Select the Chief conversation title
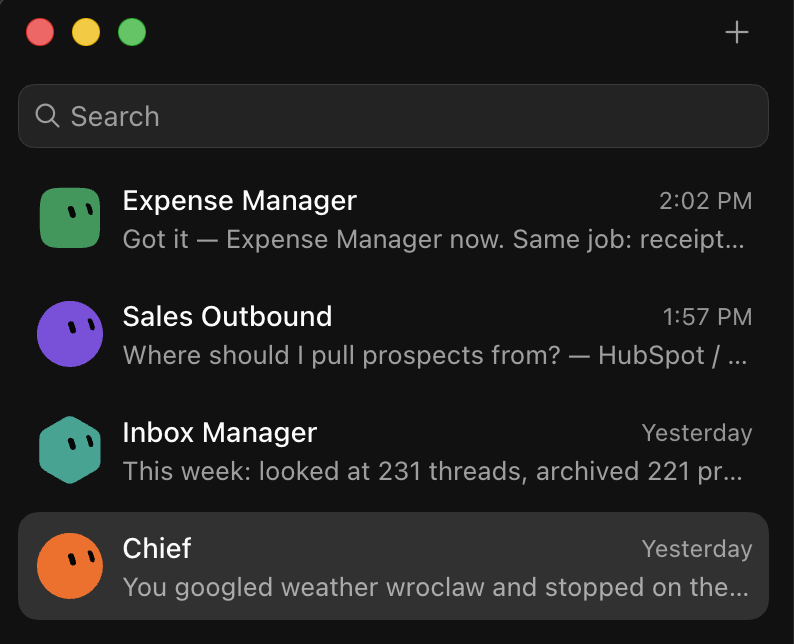 157,548
